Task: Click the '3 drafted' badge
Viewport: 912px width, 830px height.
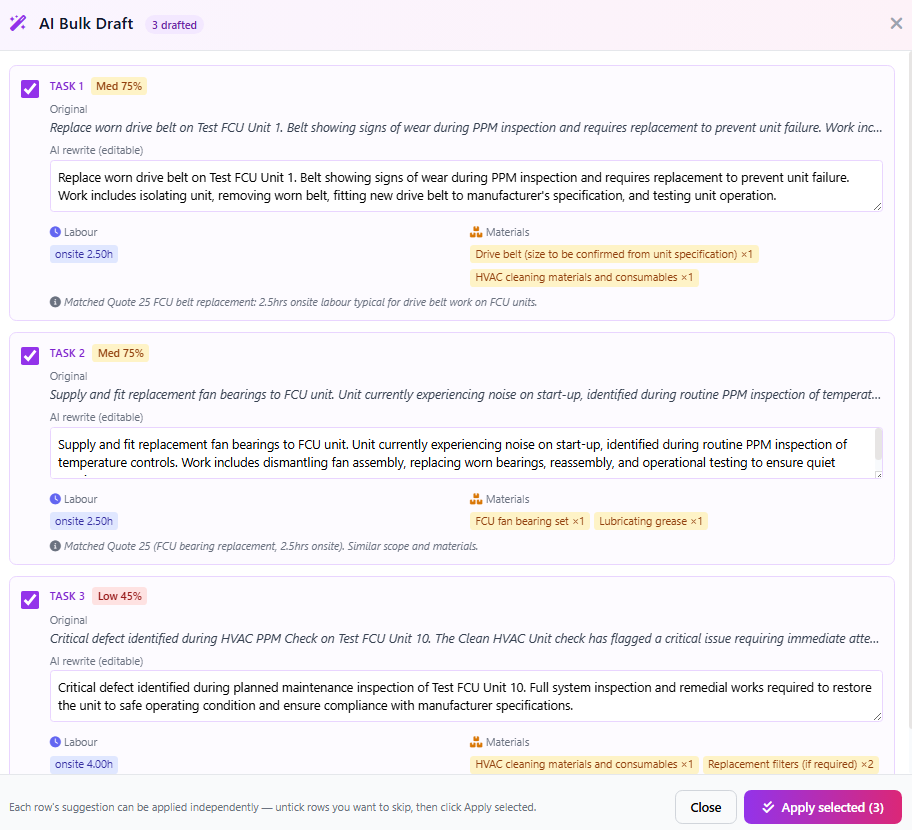Action: 174,25
